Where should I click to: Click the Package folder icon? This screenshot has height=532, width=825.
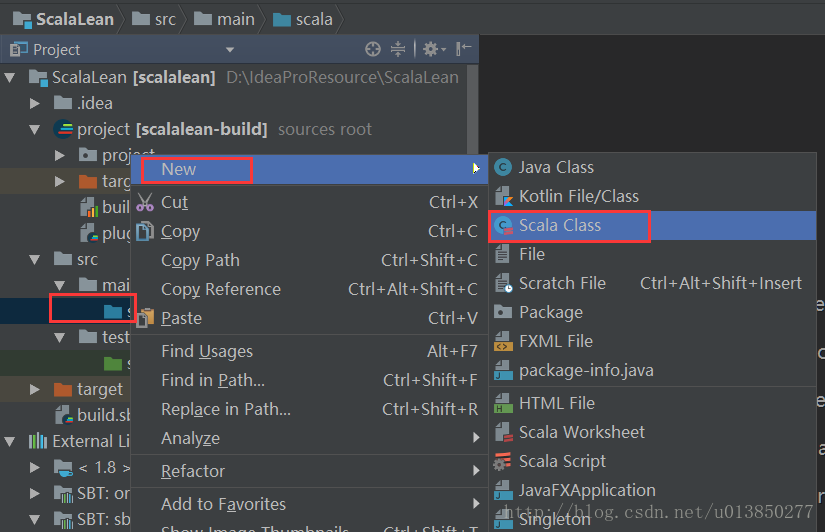click(503, 312)
